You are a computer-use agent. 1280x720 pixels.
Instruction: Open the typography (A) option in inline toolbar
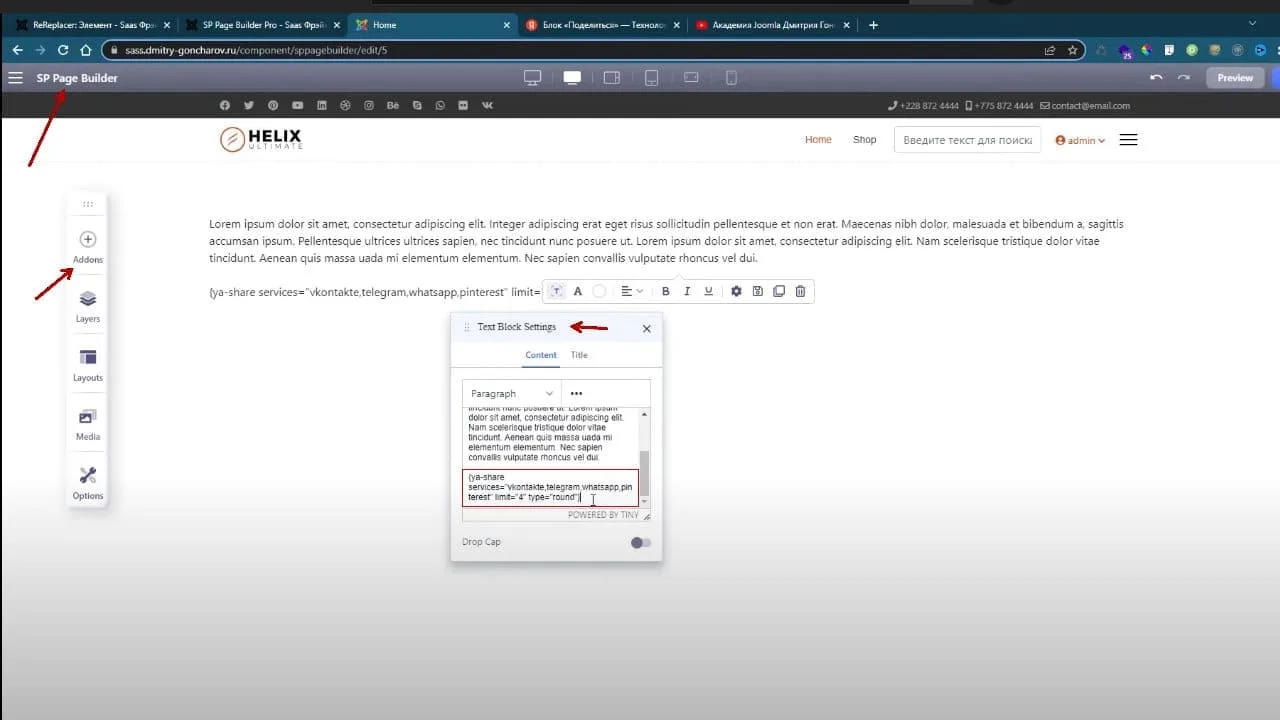coord(577,291)
